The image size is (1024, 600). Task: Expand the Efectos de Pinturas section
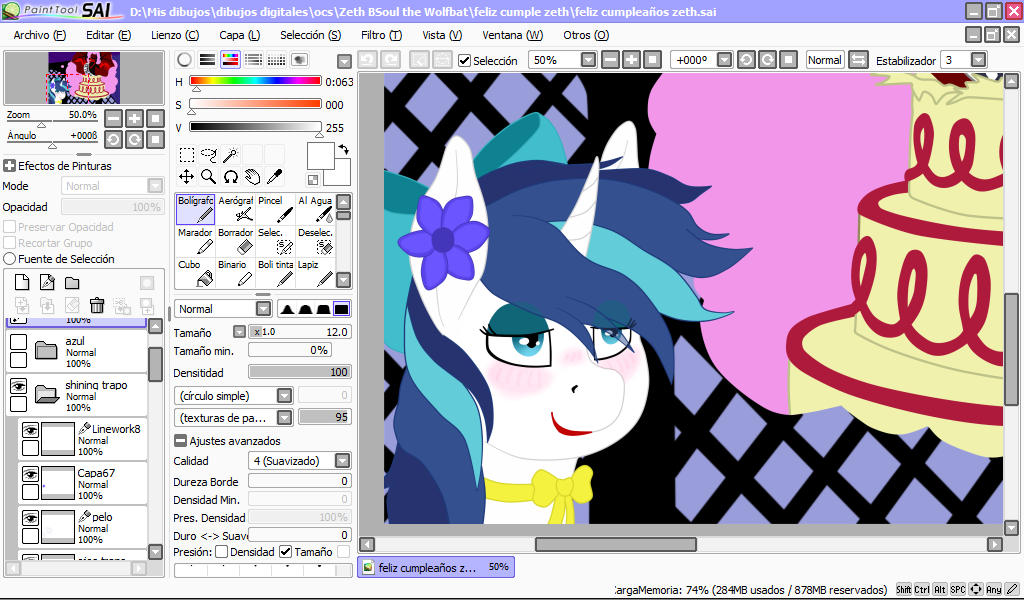9,166
